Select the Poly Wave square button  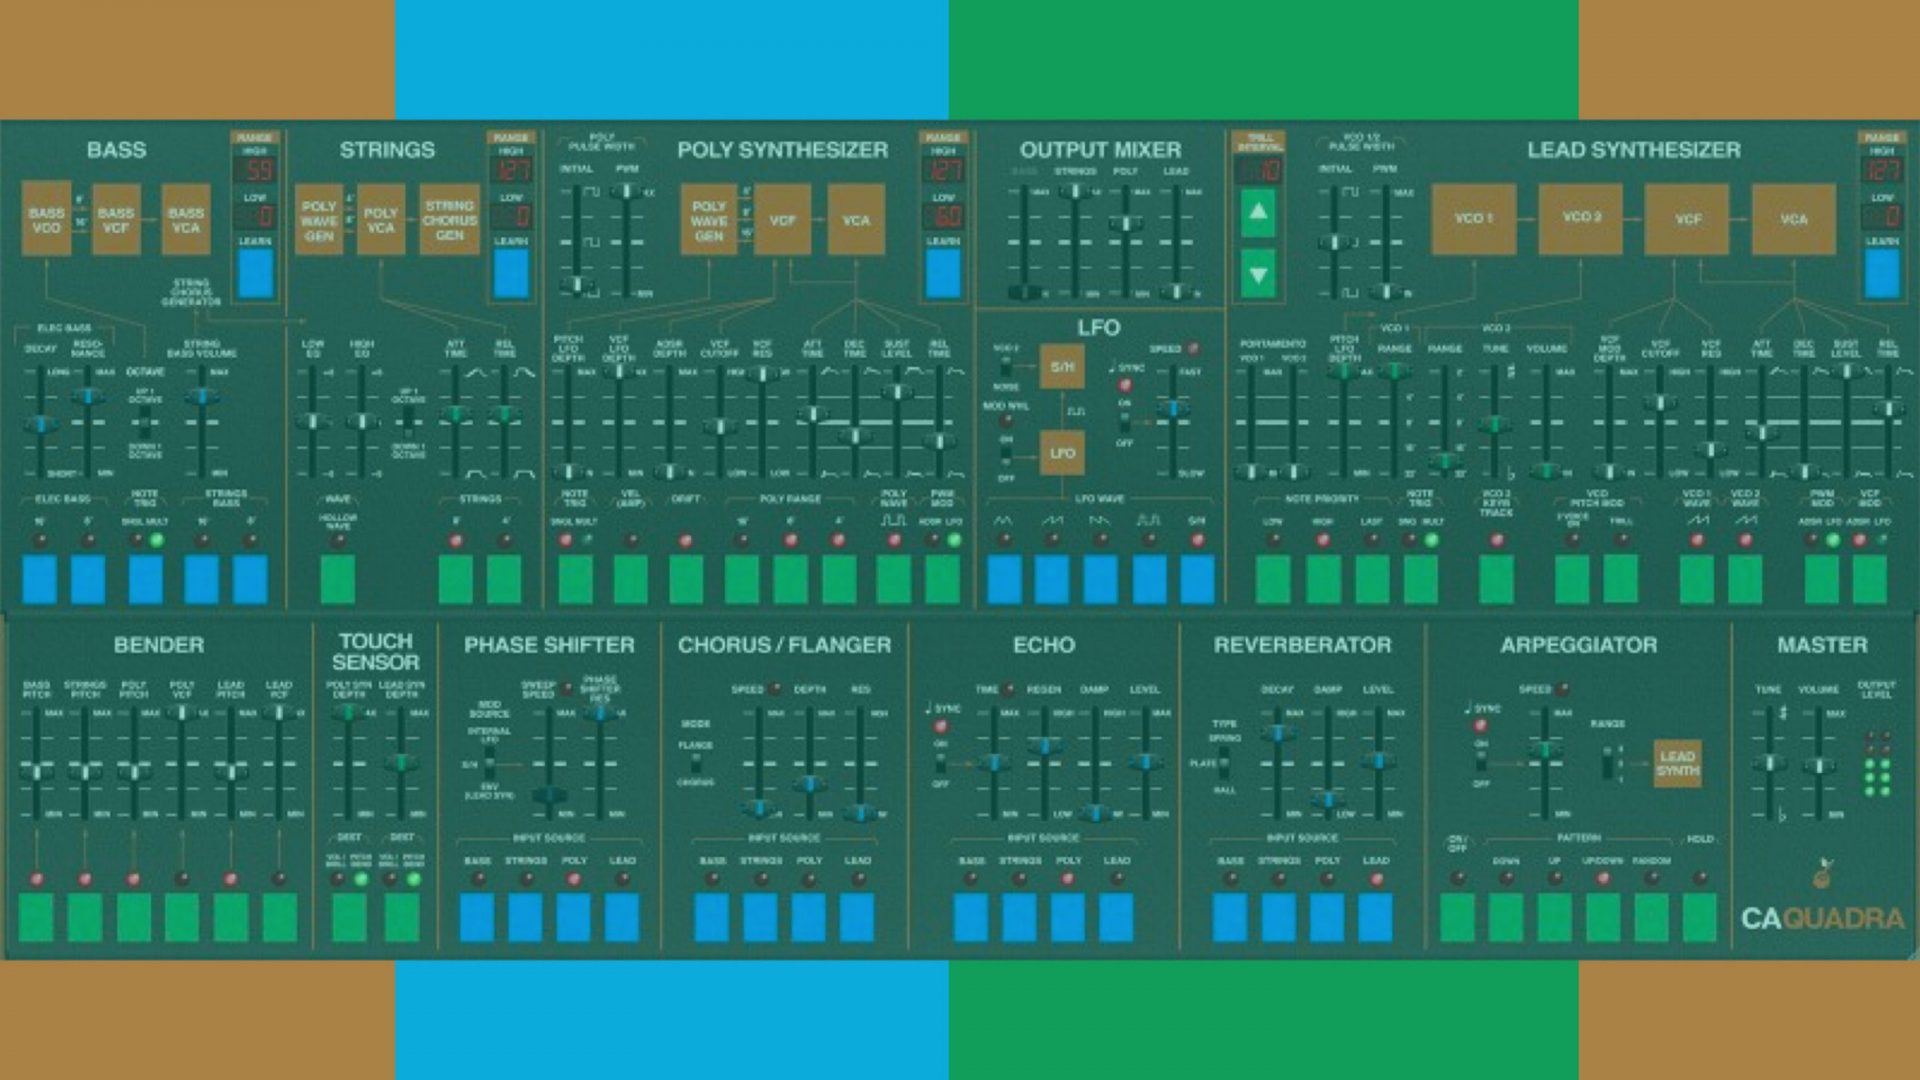(x=894, y=578)
